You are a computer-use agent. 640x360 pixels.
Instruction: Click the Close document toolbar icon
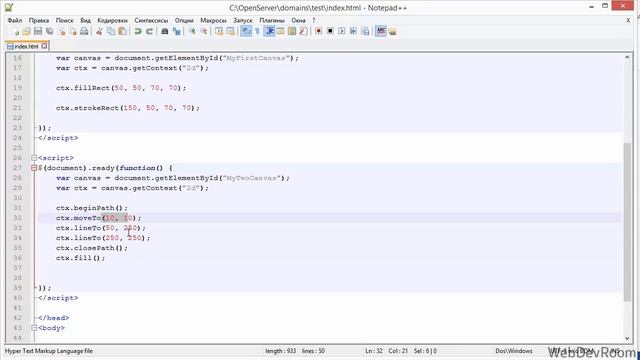click(62, 31)
